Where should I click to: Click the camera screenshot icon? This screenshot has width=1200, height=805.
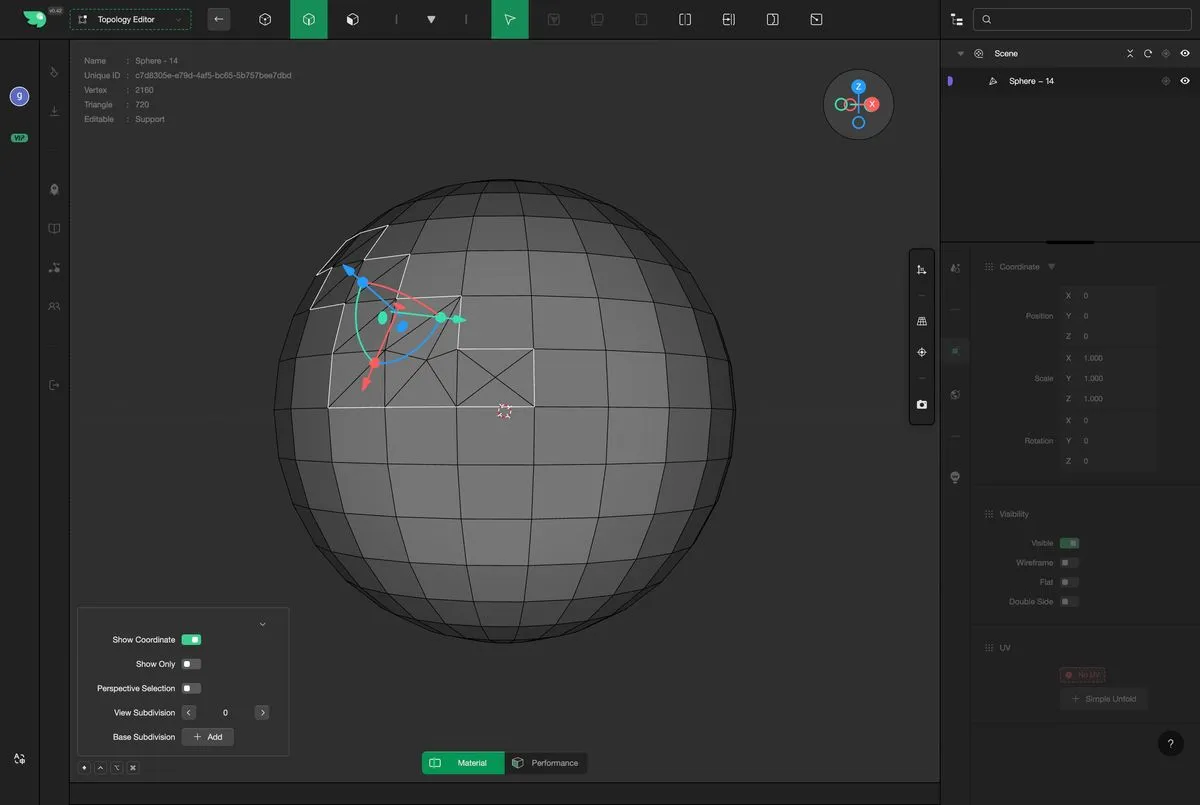[x=921, y=405]
